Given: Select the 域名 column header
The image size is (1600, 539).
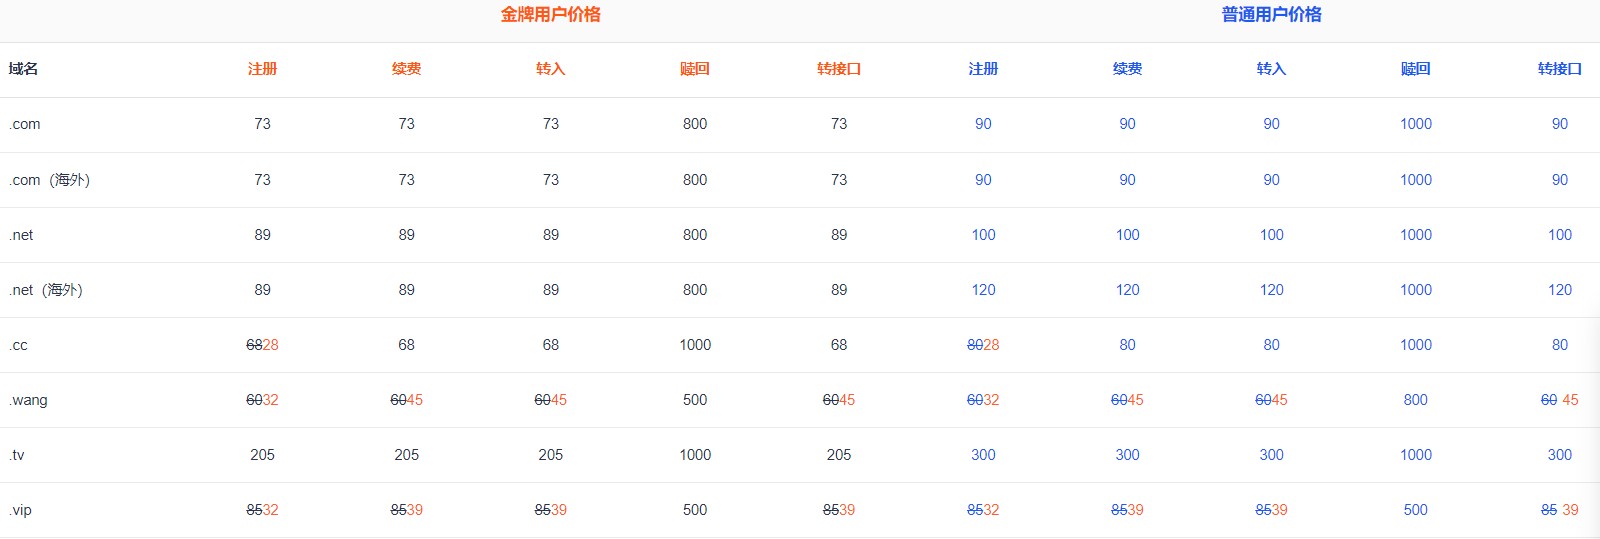Looking at the screenshot, I should [x=23, y=69].
